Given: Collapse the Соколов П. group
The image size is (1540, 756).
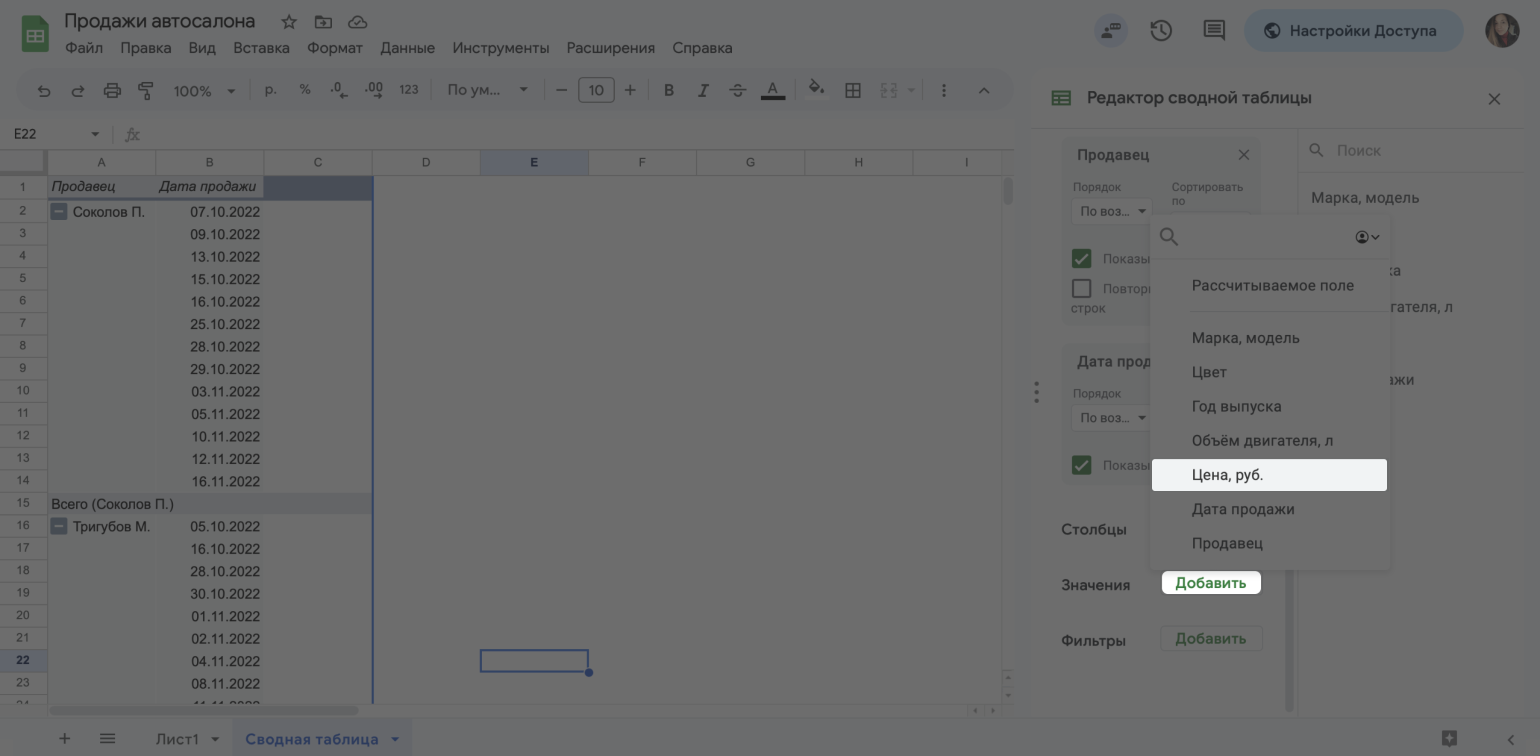Looking at the screenshot, I should 59,212.
